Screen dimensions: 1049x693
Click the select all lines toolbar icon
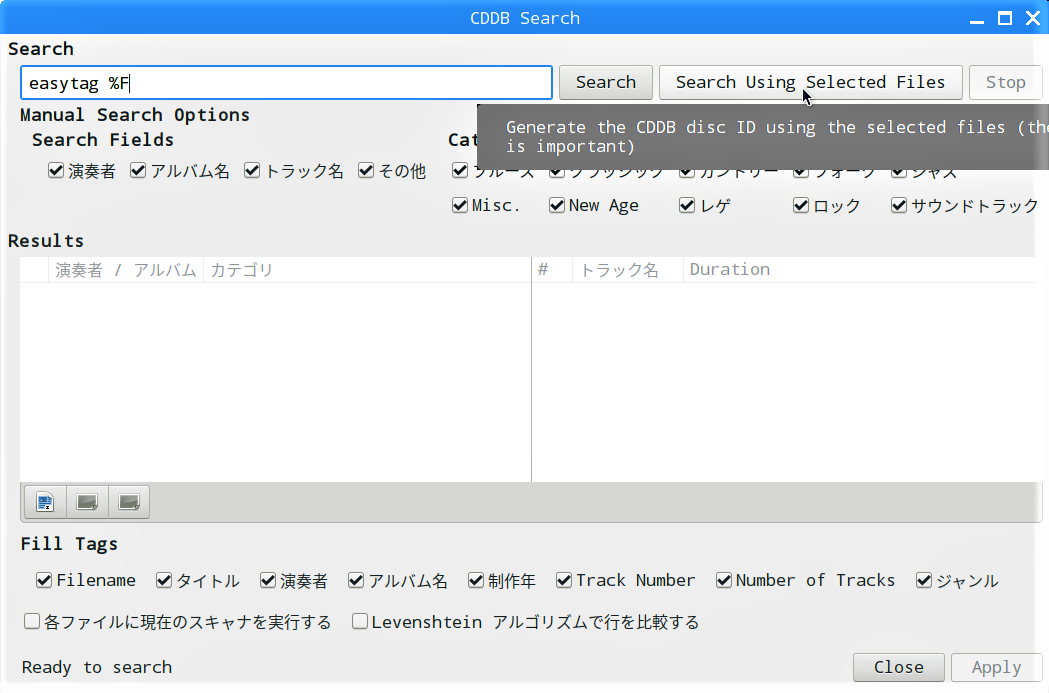tap(45, 502)
